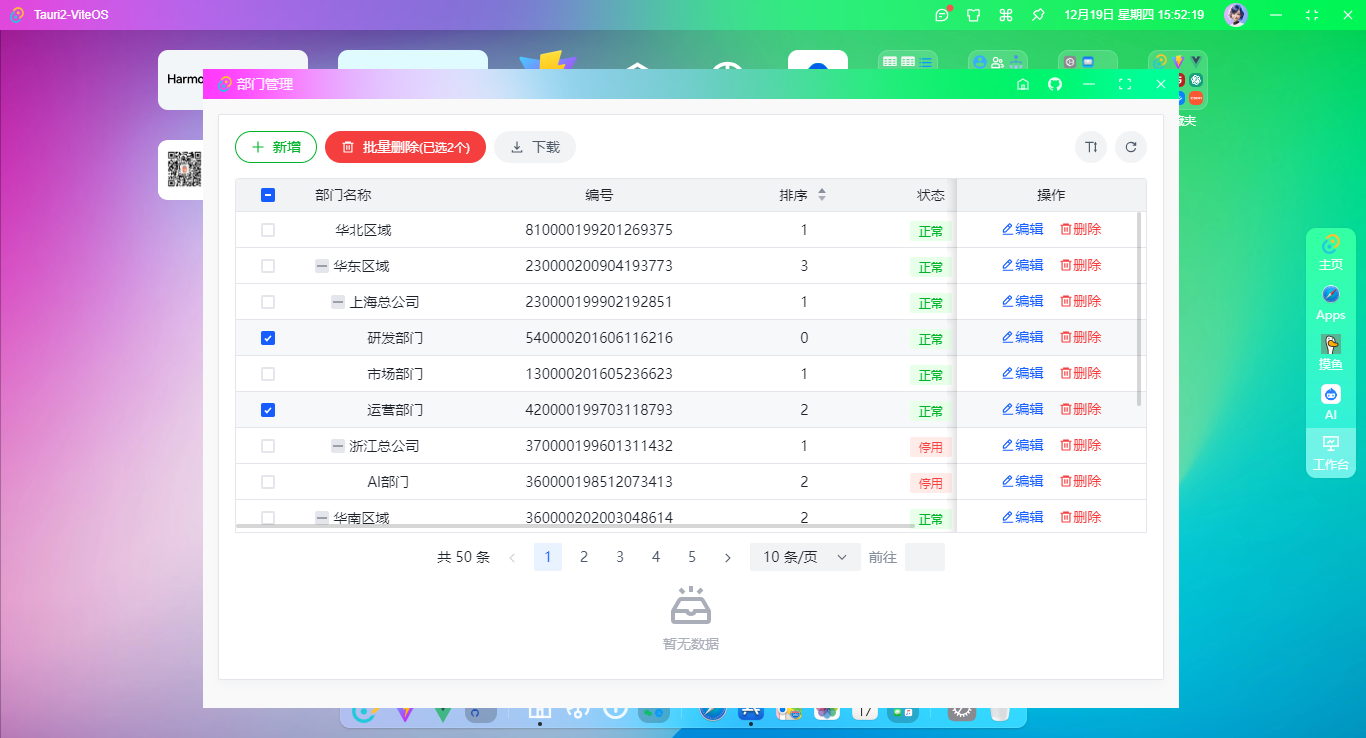Screen dimensions: 1366x738
Task: Open Apps in the right sidebar
Action: tap(1330, 303)
